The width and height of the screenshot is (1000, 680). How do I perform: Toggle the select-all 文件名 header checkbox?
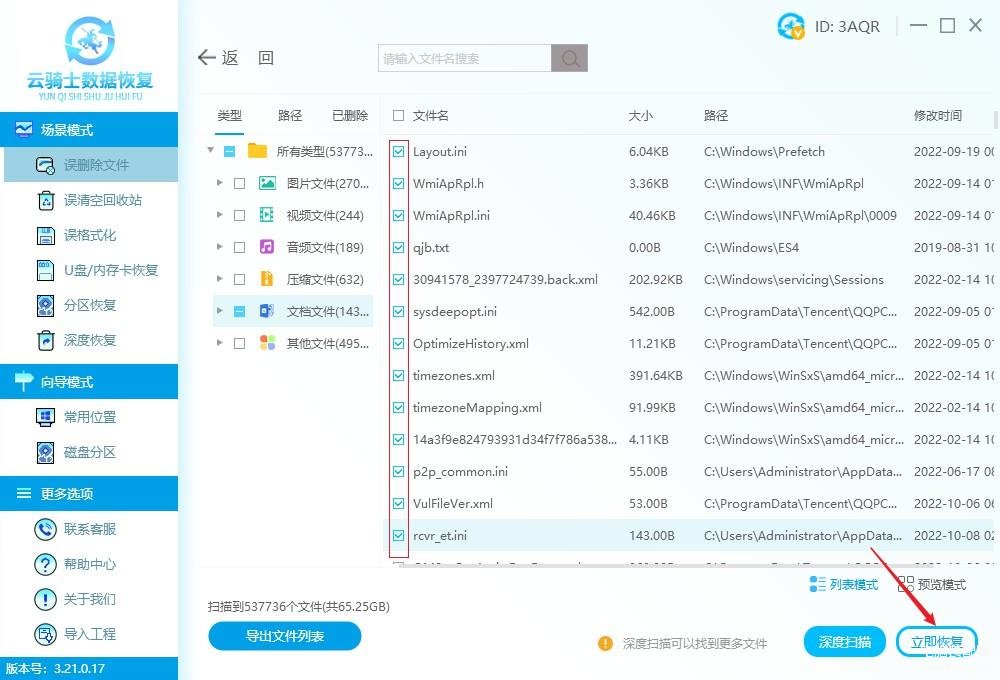coord(399,115)
